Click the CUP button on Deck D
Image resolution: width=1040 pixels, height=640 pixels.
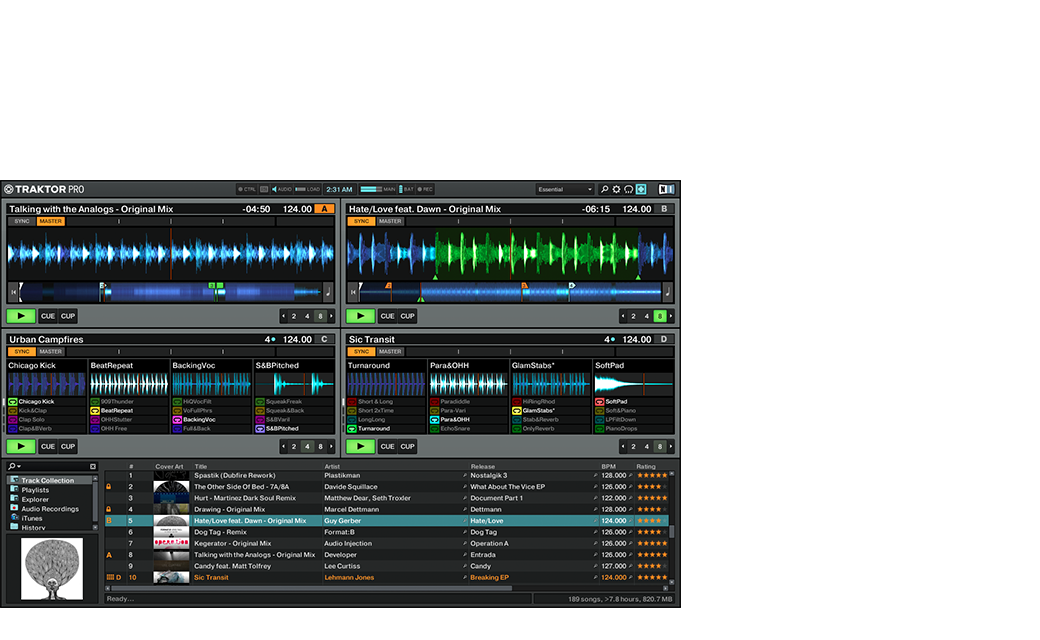407,446
